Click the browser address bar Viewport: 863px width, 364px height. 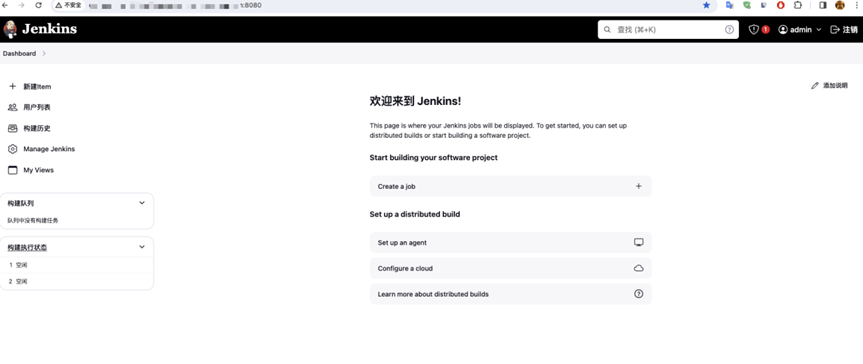pyautogui.click(x=385, y=5)
